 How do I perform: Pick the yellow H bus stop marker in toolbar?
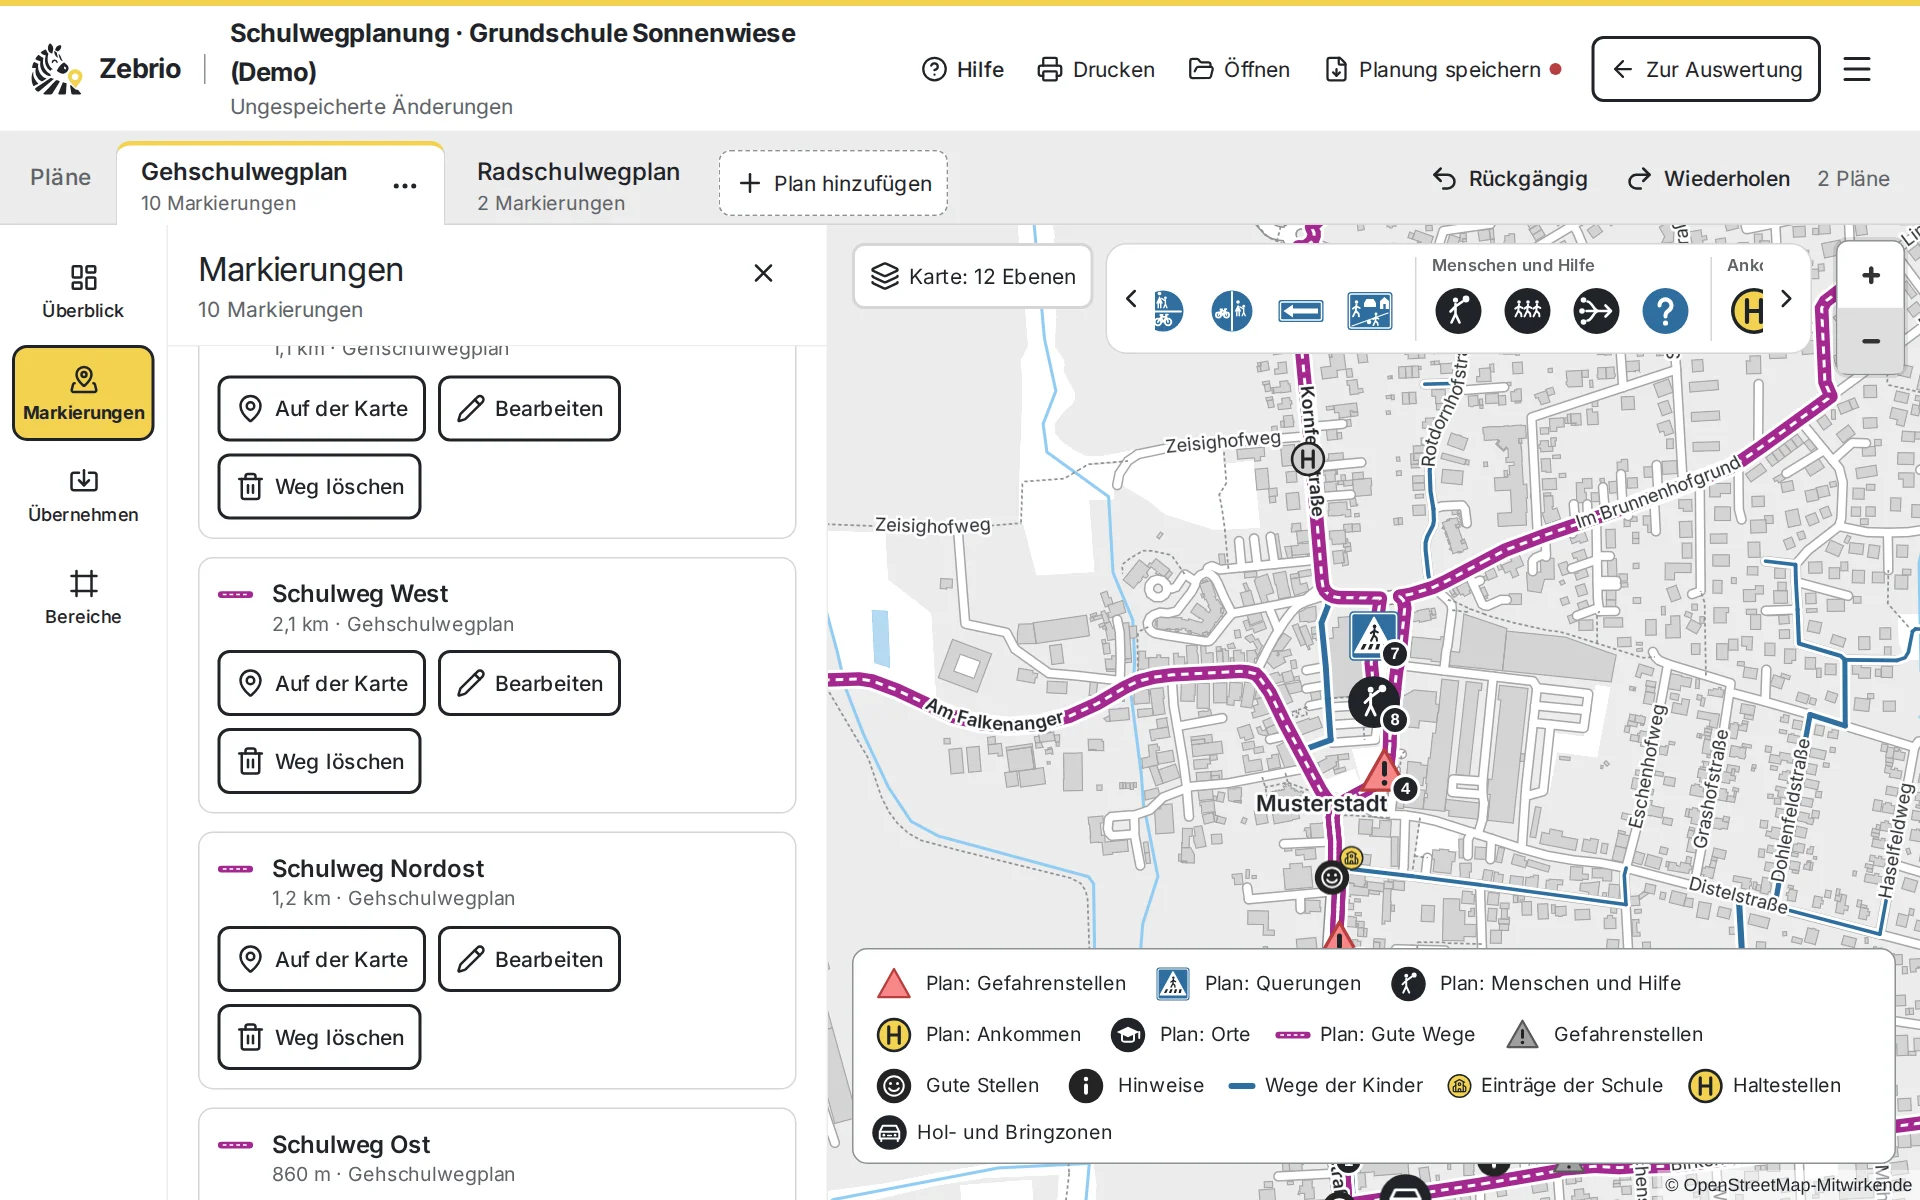(1748, 311)
